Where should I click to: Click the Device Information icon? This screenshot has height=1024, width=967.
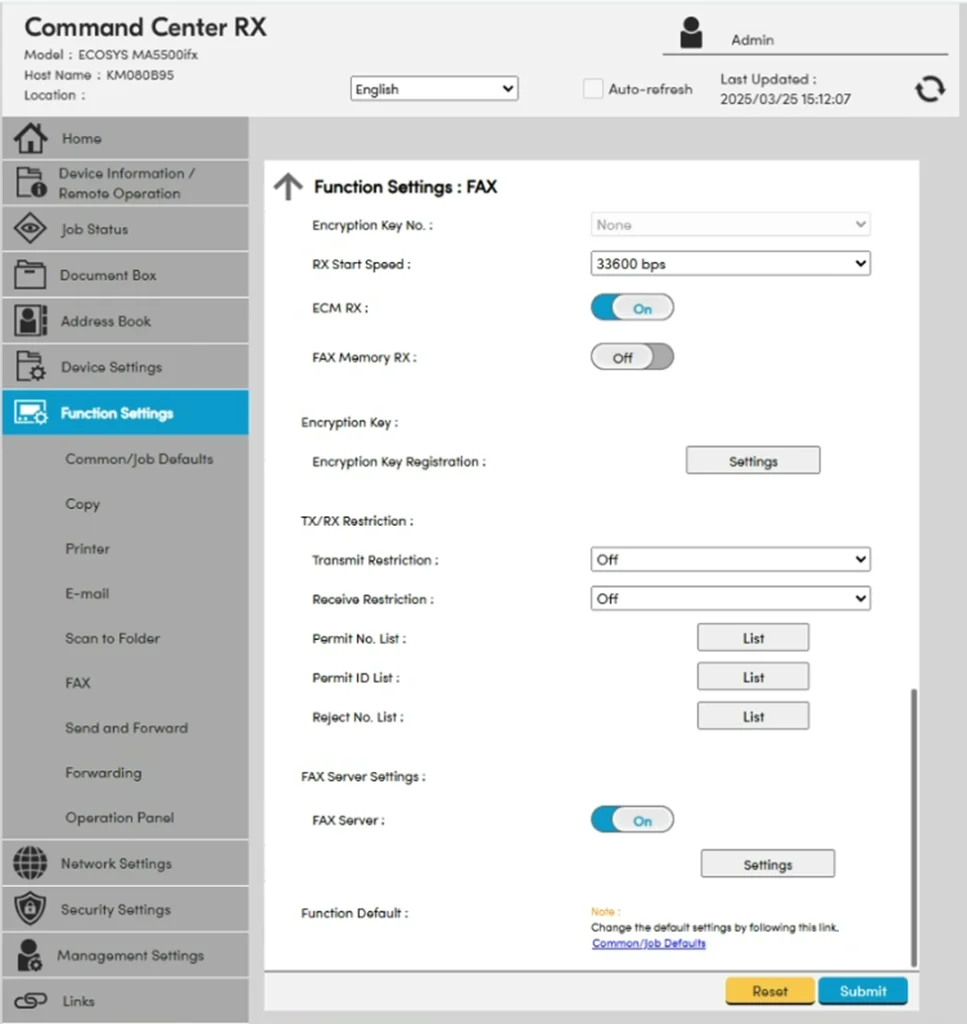coord(30,183)
